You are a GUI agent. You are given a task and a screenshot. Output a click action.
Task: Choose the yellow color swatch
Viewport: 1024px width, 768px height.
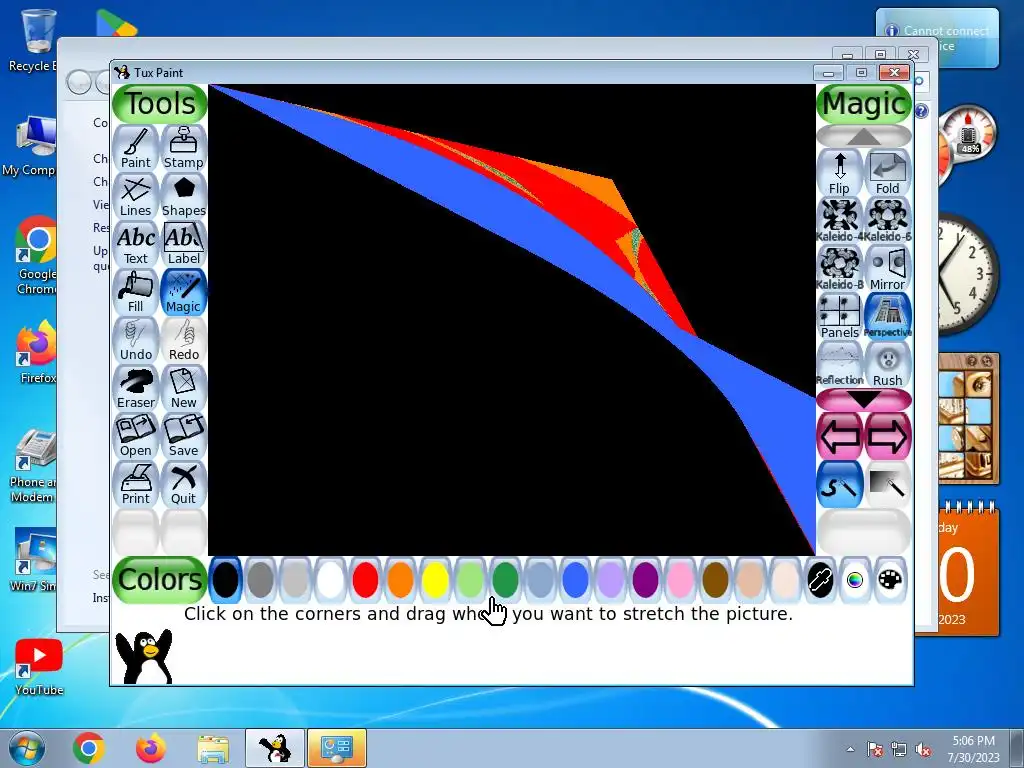(x=435, y=580)
